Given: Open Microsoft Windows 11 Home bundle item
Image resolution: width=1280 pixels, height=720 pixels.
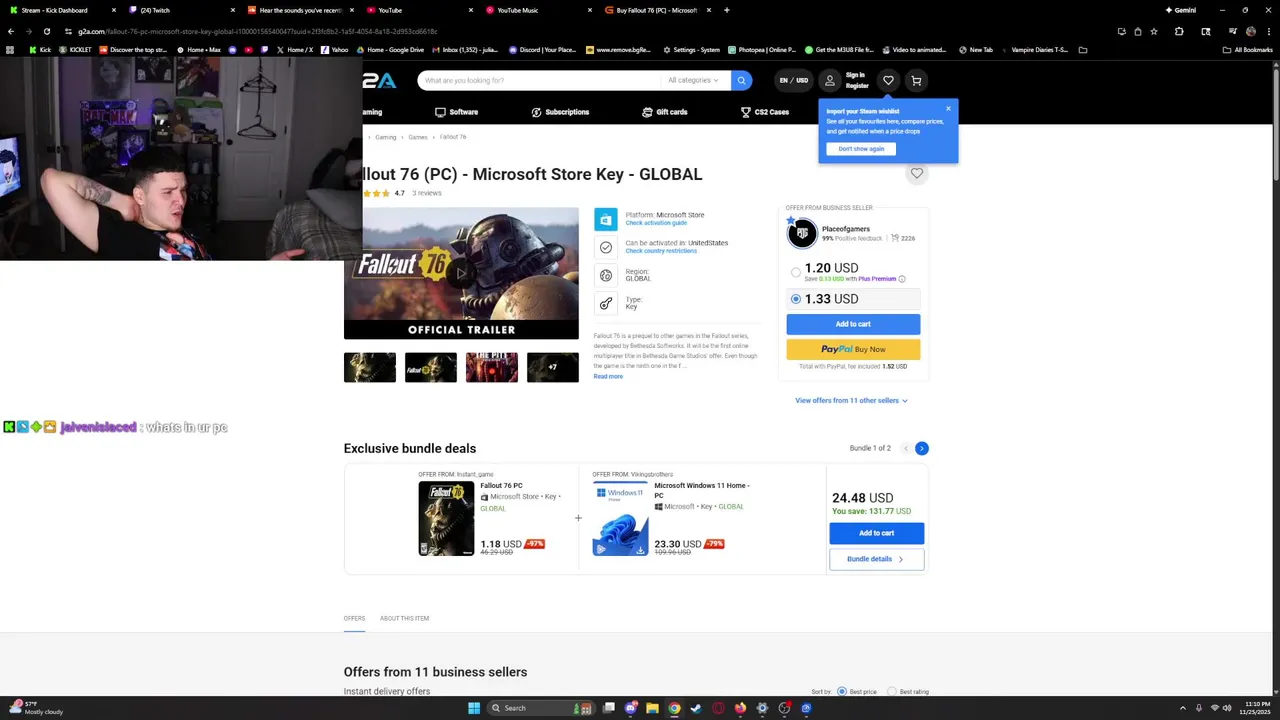Looking at the screenshot, I should point(702,490).
